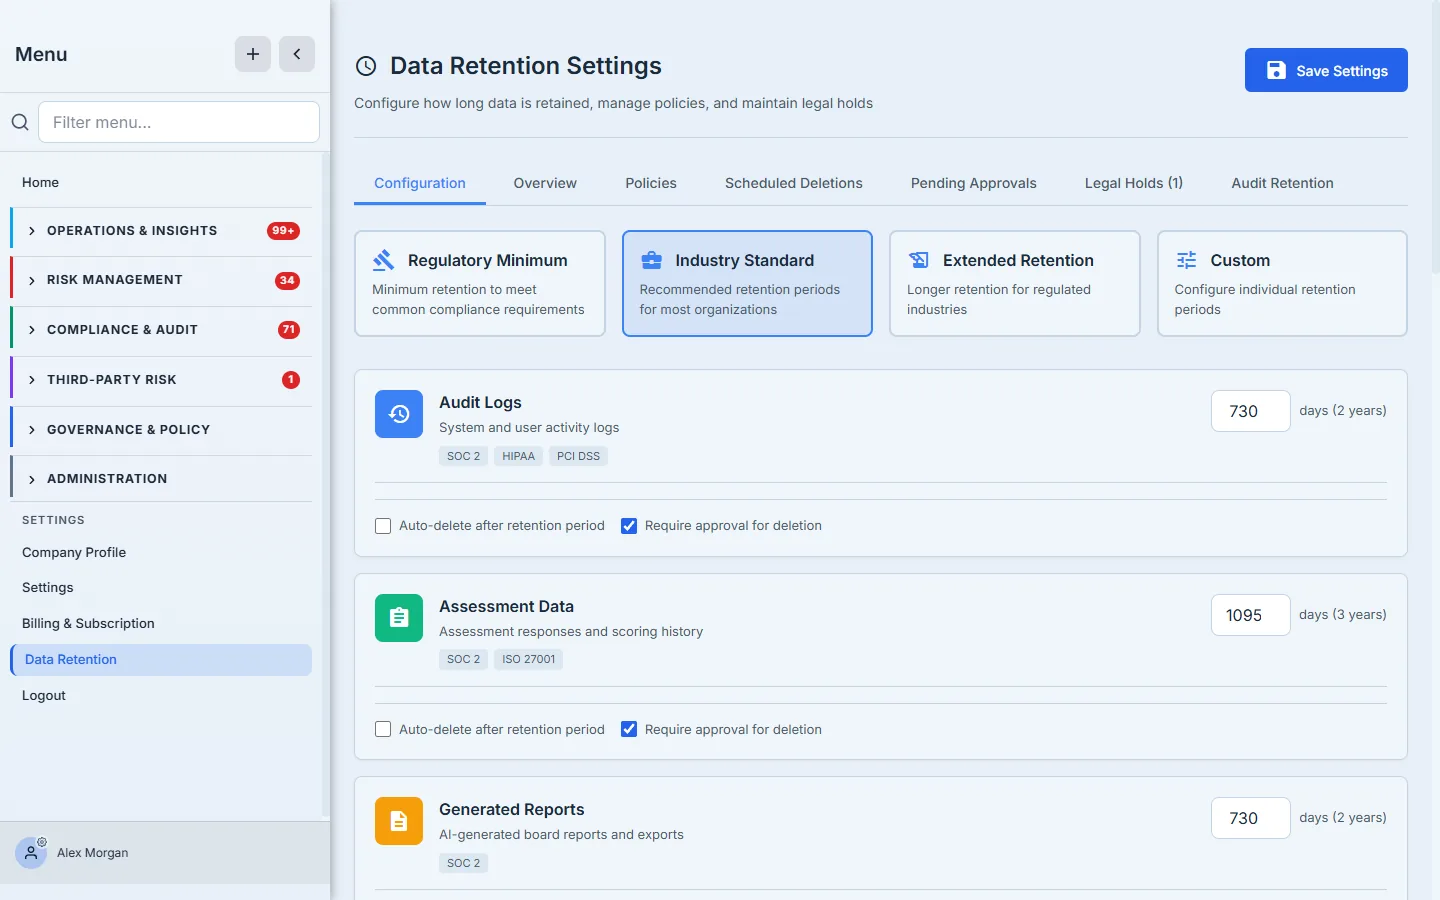1440x900 pixels.
Task: Click the 71 badge on Compliance & Audit
Action: coord(289,330)
